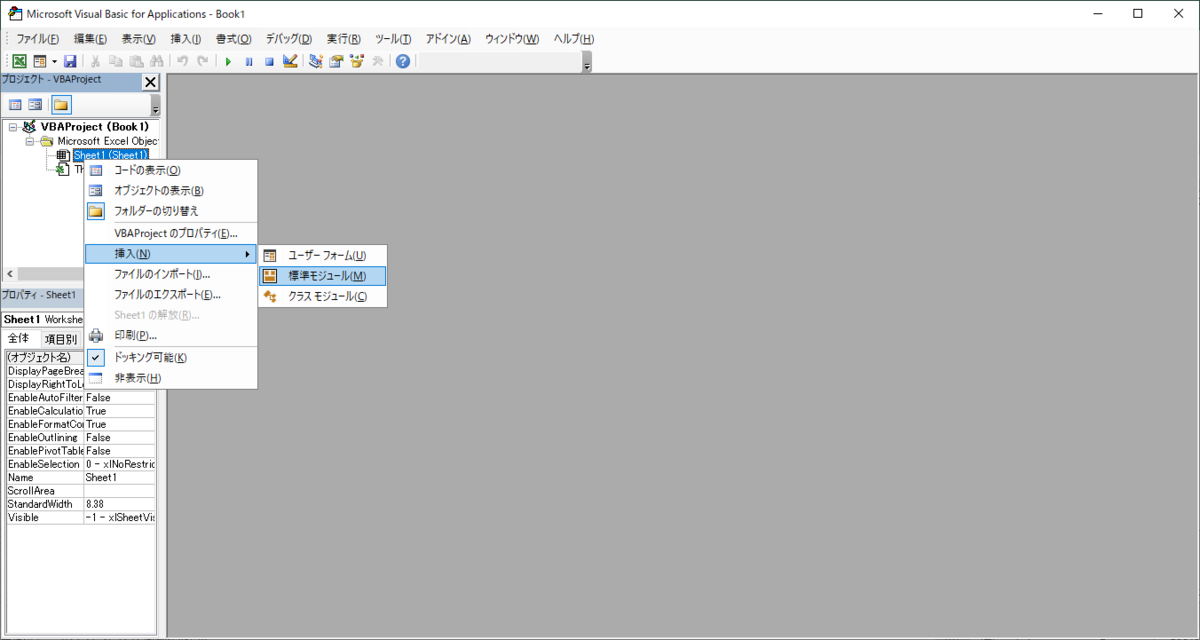Viewport: 1200px width, 640px height.
Task: Open the 書式(O) menu
Action: click(x=234, y=38)
